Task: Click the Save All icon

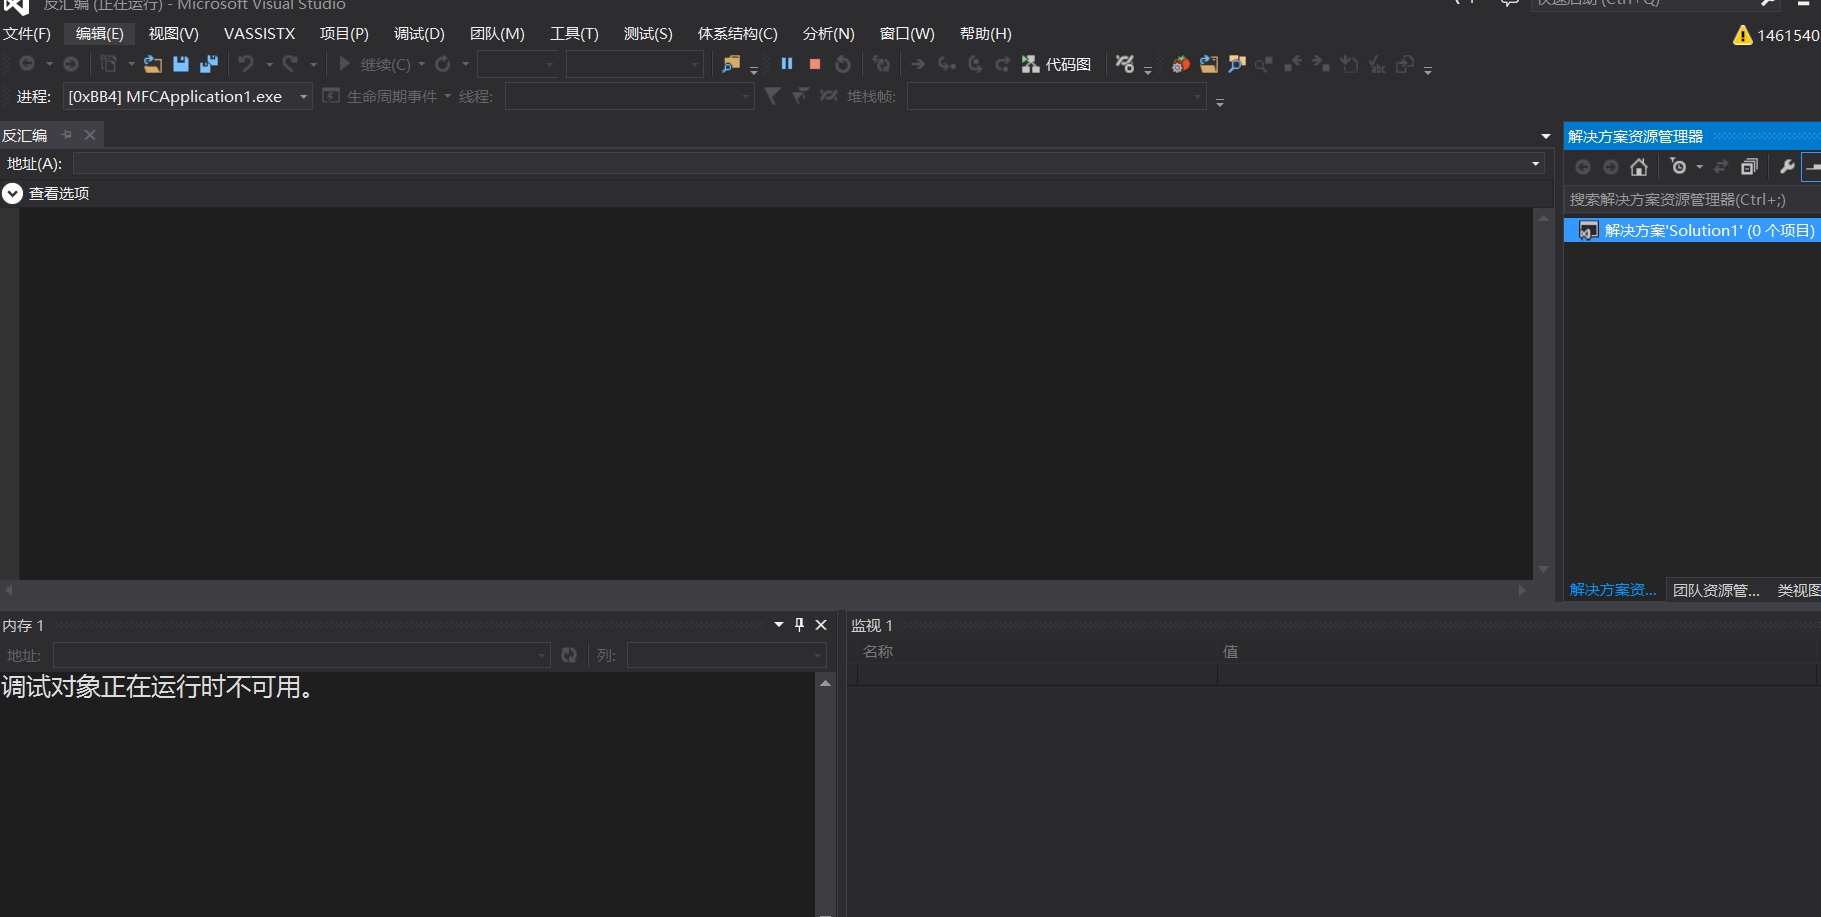Action: point(209,64)
